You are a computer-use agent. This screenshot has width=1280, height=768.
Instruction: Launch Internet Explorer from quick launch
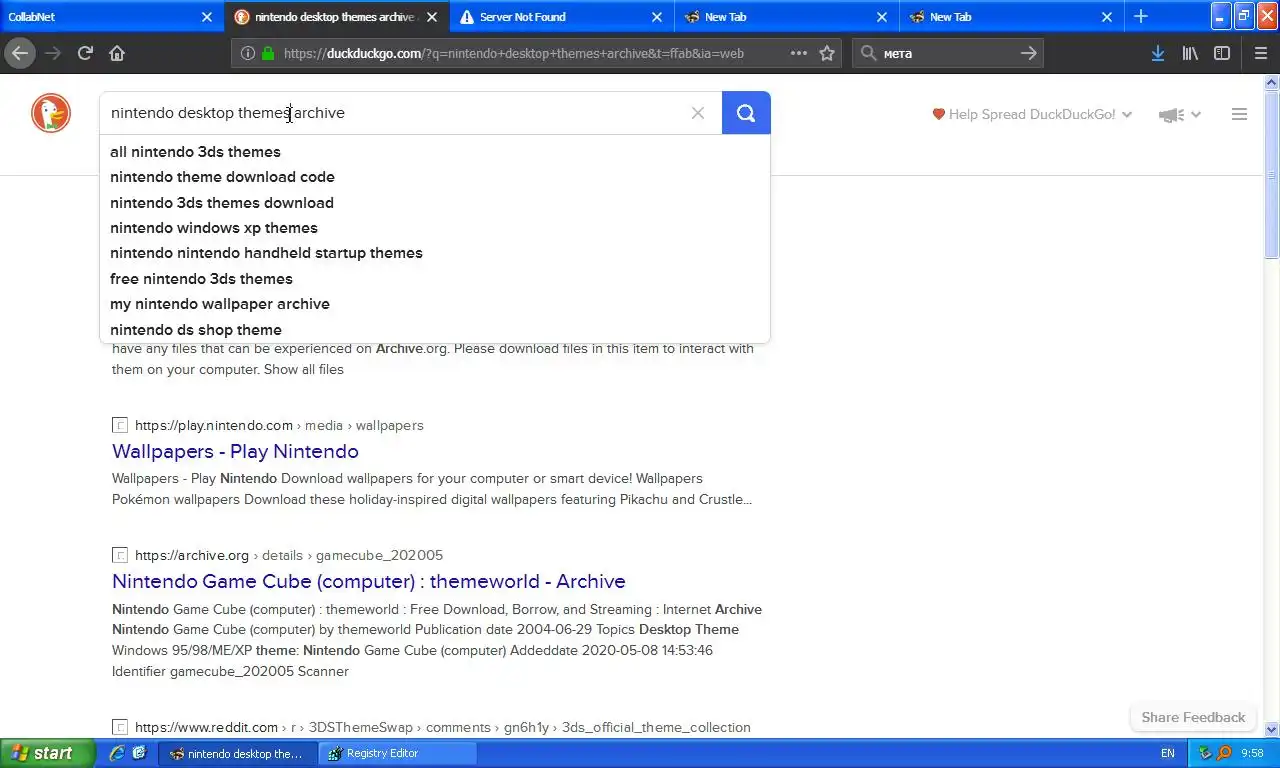(x=117, y=753)
